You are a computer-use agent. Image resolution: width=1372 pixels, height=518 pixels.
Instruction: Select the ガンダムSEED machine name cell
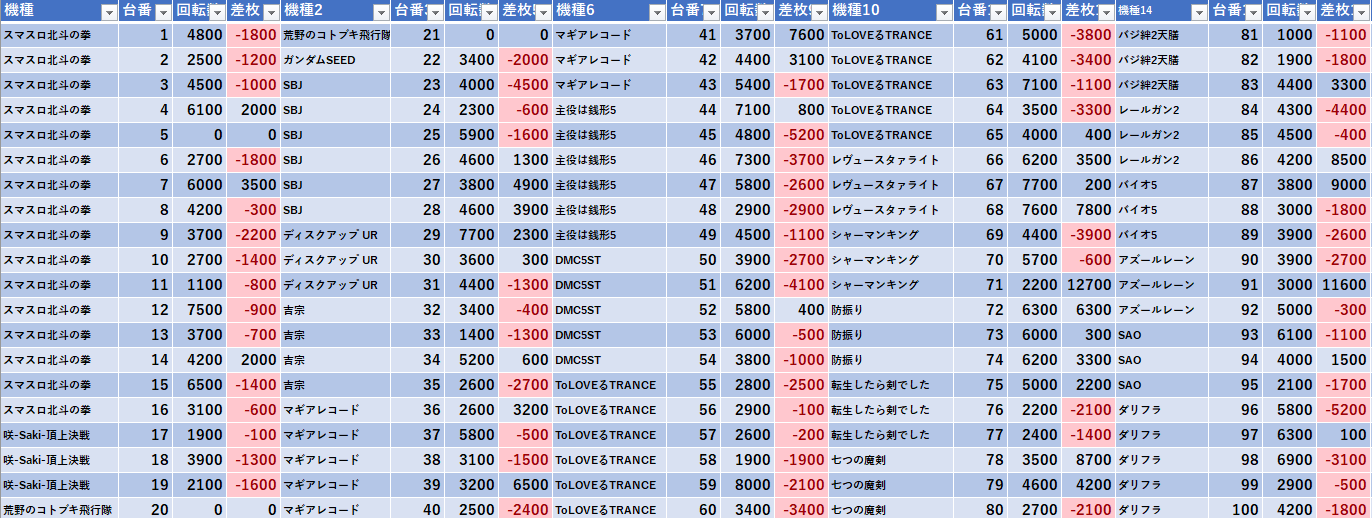(x=336, y=60)
